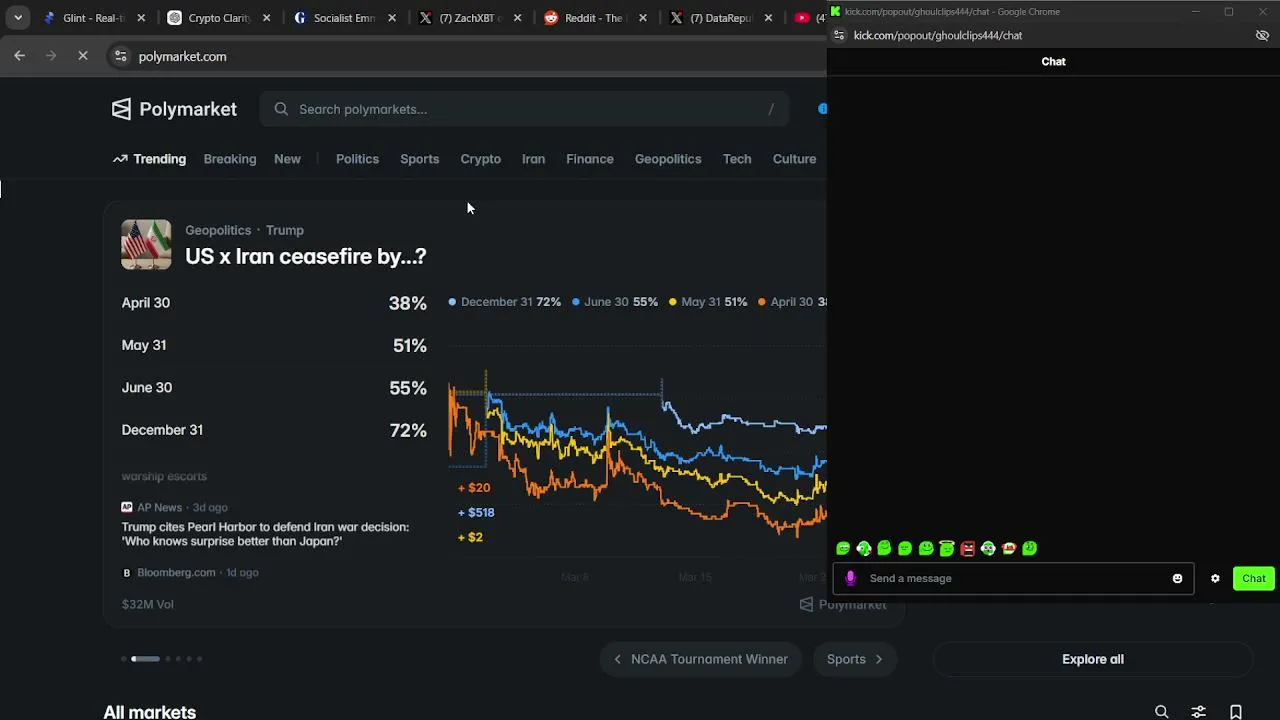Switch to the DataRepu browser tab
1280x720 pixels.
point(720,18)
